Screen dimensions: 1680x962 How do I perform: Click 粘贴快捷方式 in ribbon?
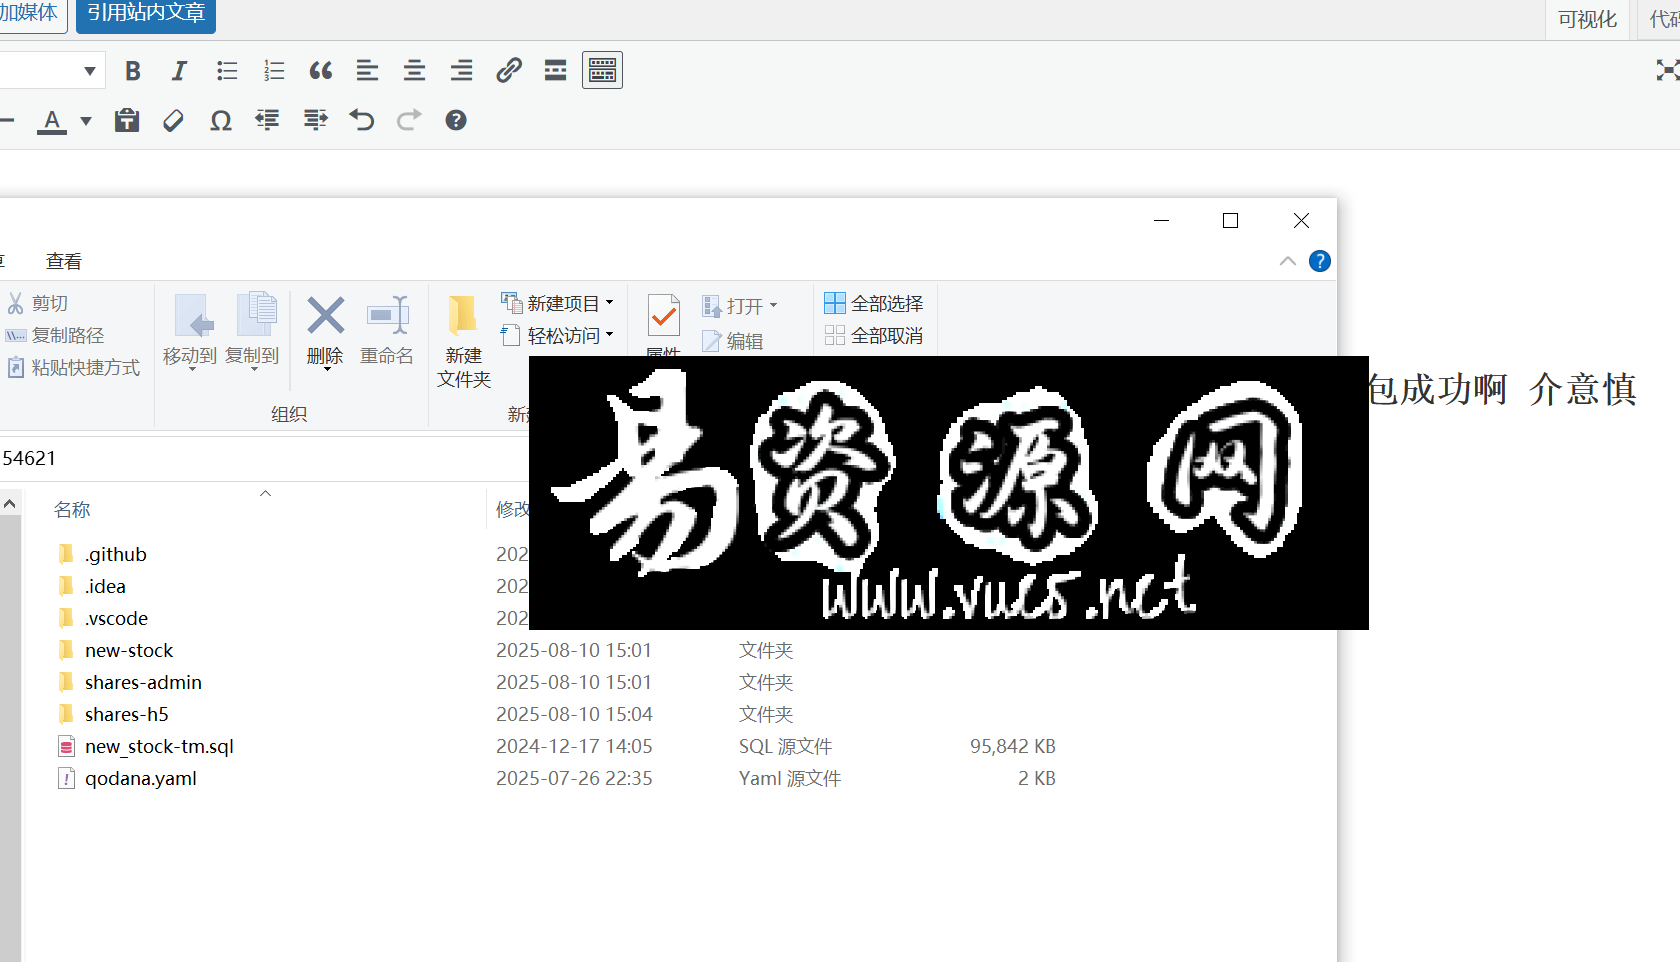73,367
